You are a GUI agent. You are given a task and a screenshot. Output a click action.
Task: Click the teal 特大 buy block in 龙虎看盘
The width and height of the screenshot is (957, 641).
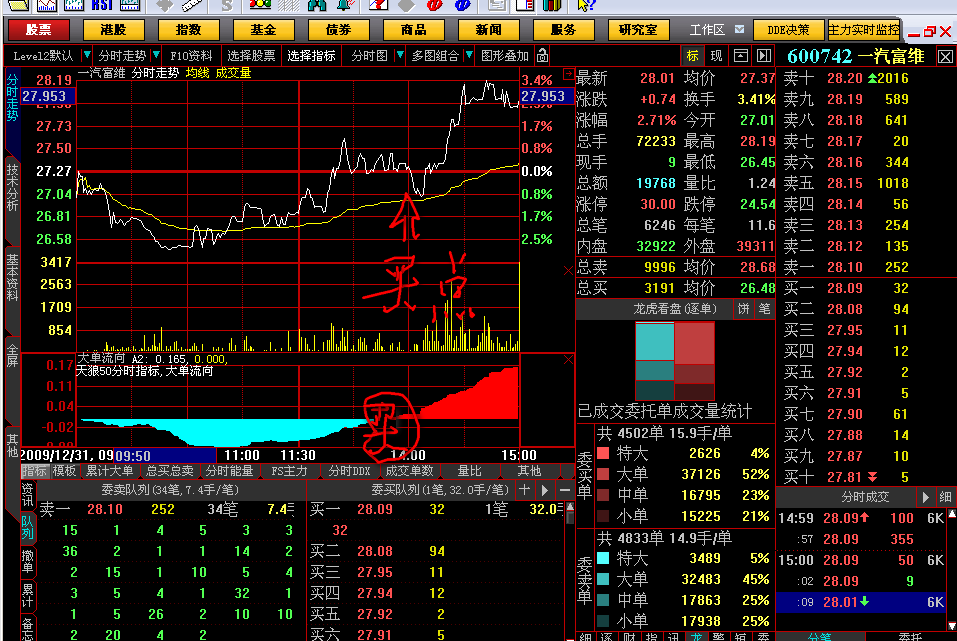tap(654, 342)
